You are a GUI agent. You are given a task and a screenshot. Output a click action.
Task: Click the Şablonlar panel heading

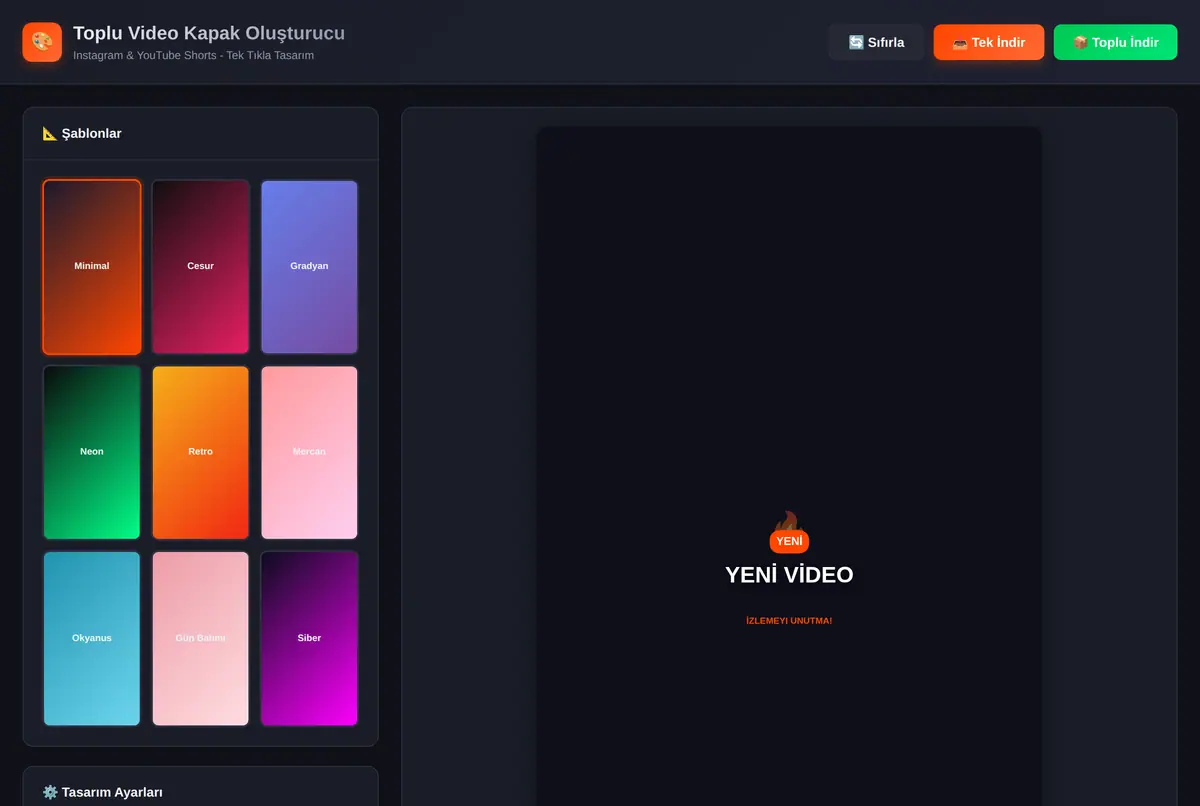point(82,133)
